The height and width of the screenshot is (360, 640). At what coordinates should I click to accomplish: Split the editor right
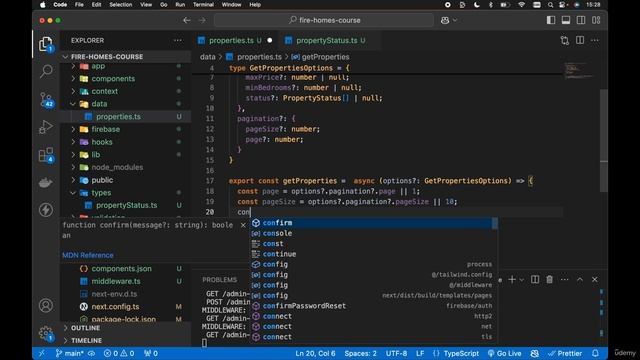coord(580,40)
